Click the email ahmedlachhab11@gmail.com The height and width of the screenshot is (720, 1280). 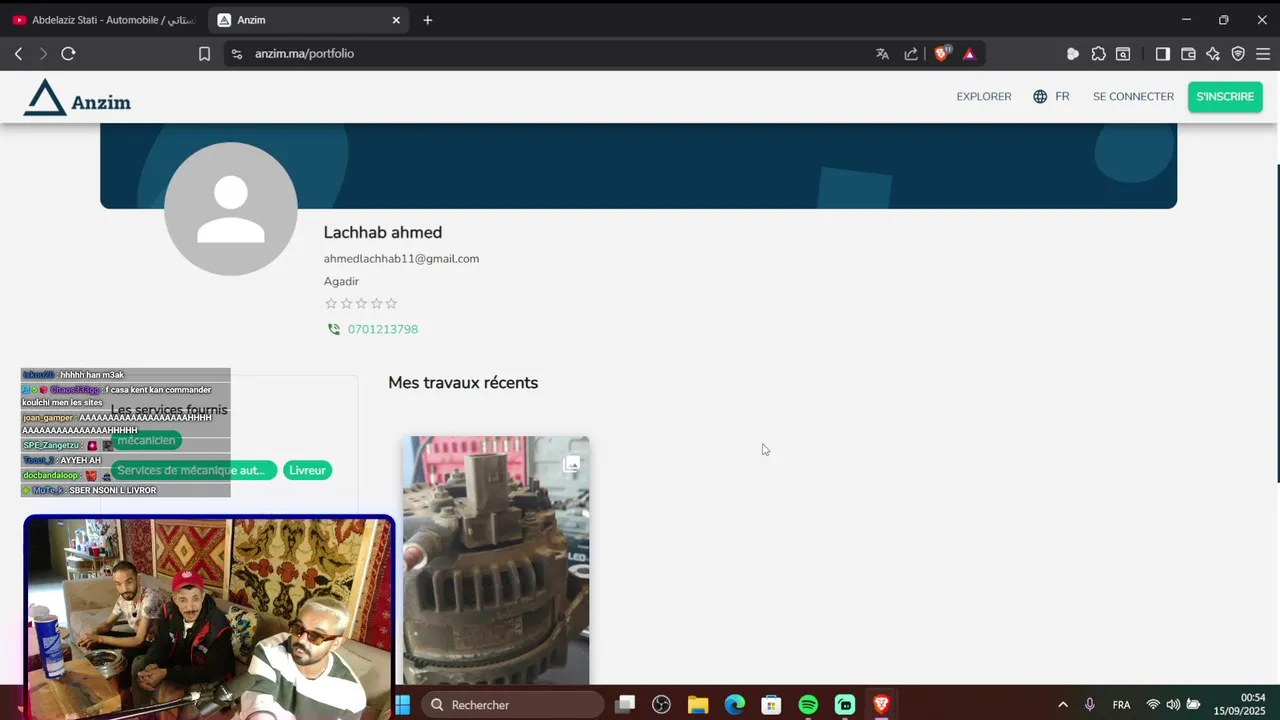401,259
